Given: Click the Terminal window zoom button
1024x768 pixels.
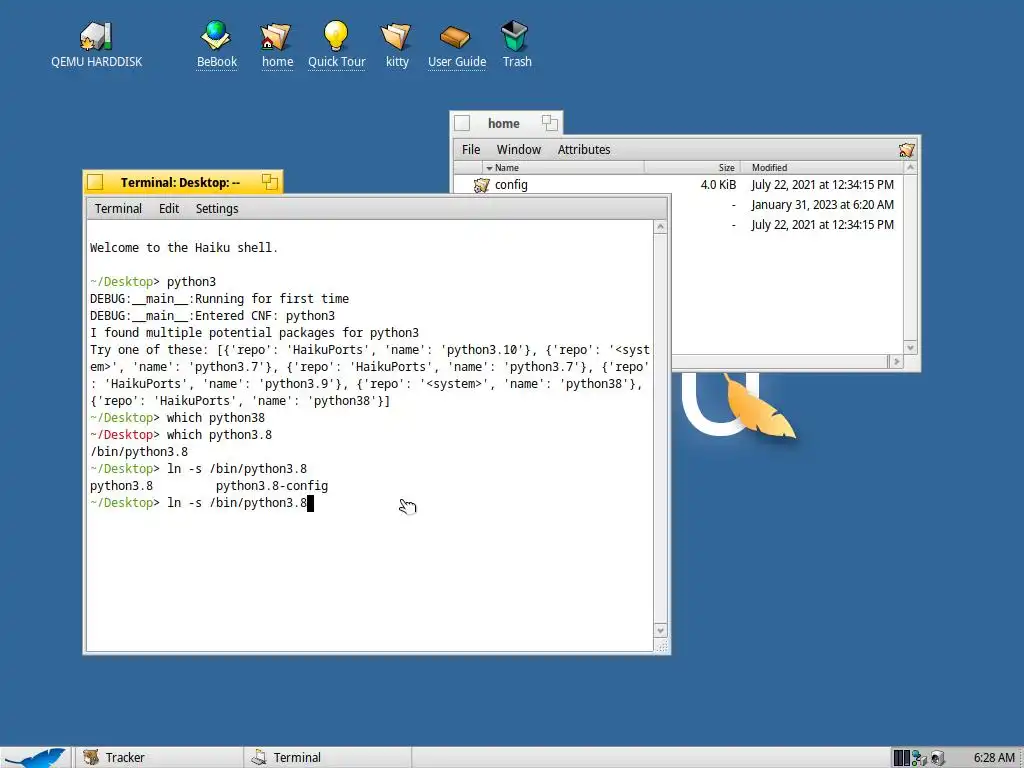Looking at the screenshot, I should tap(270, 182).
